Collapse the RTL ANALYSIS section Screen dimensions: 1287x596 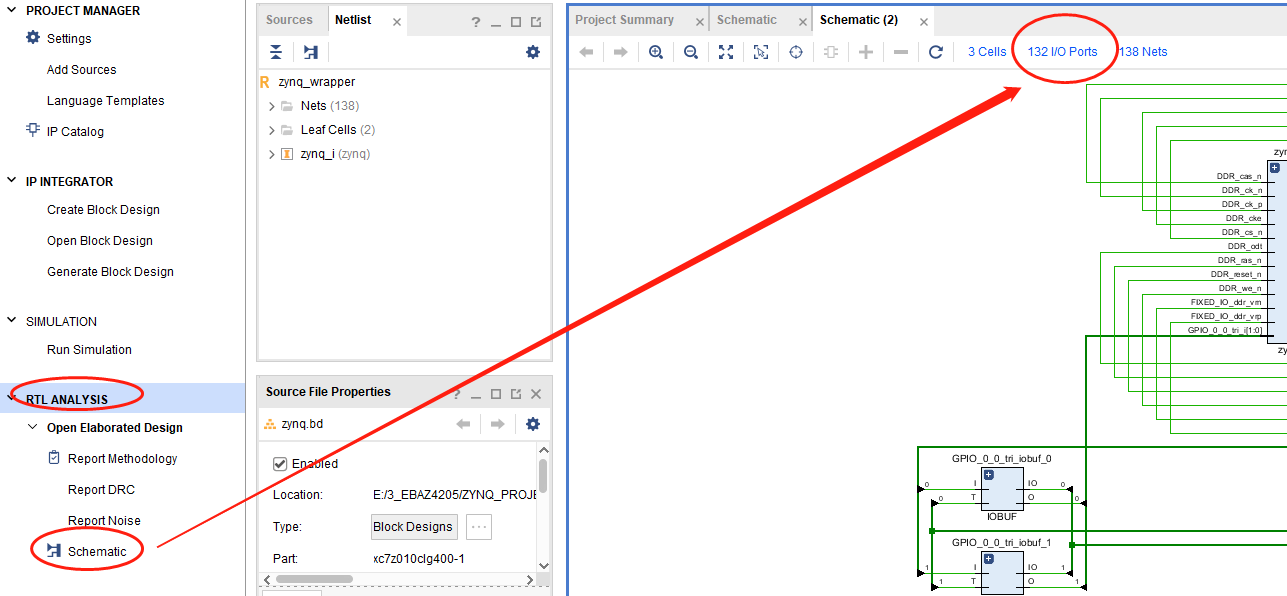click(x=11, y=399)
